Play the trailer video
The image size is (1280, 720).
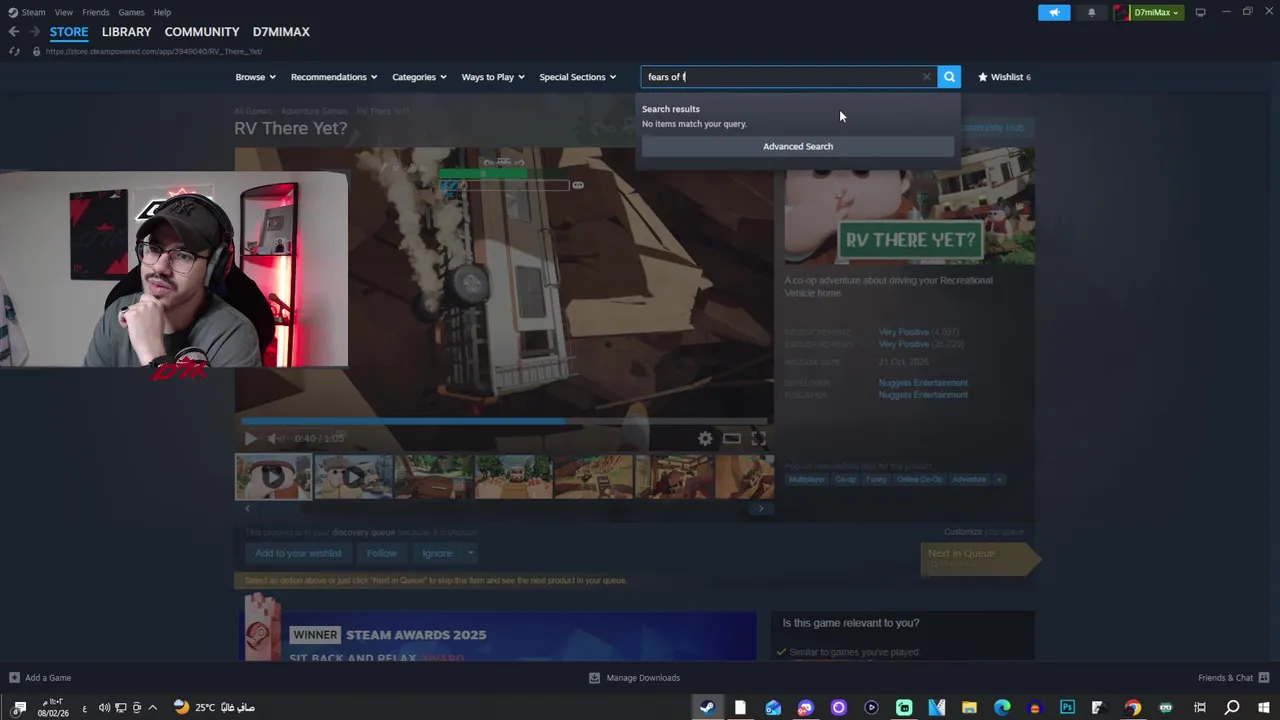250,438
